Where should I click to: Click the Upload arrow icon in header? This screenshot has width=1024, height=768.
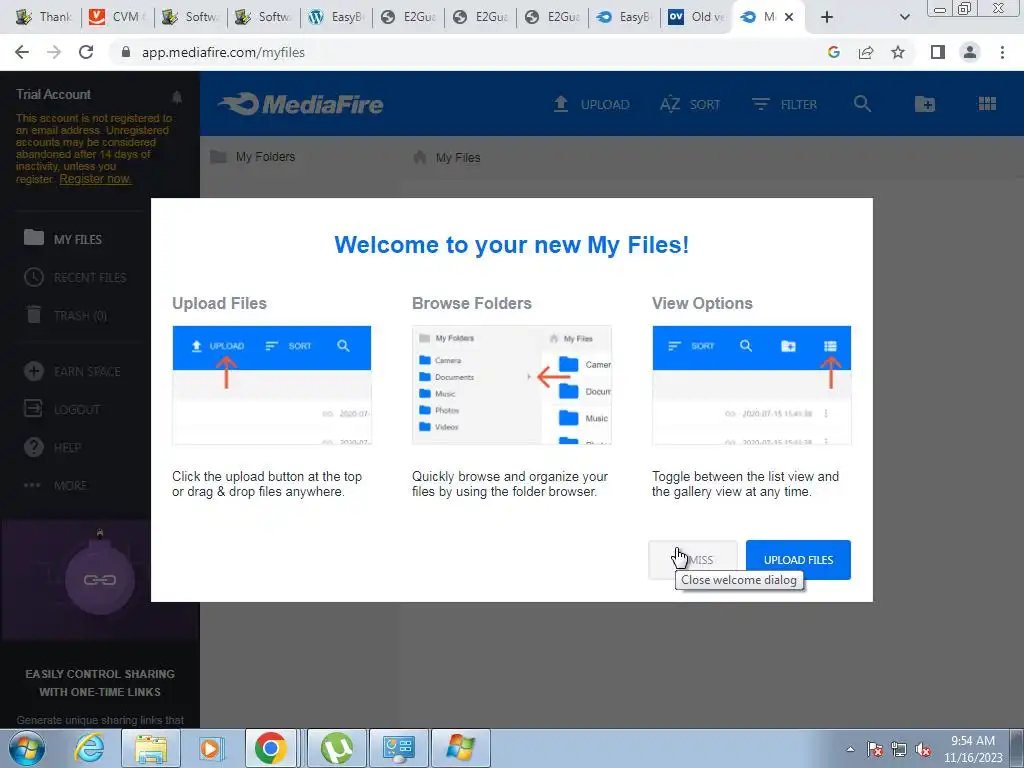click(x=560, y=104)
